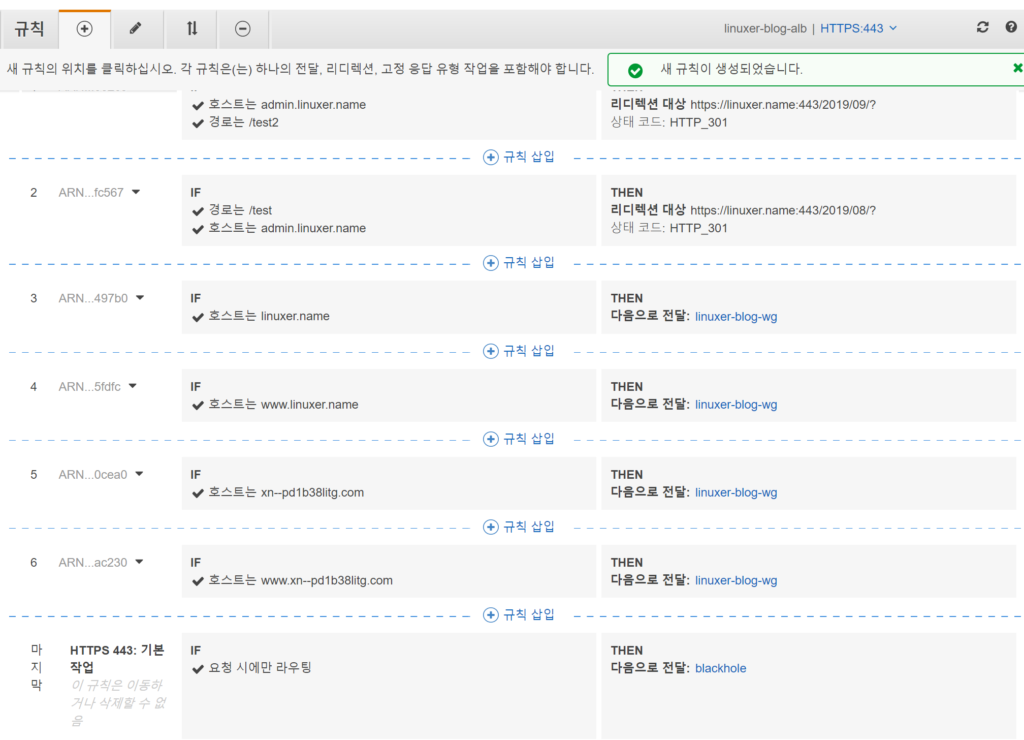This screenshot has width=1024, height=740.
Task: Expand the ARN...497b0 rule dropdown
Action: [x=140, y=298]
